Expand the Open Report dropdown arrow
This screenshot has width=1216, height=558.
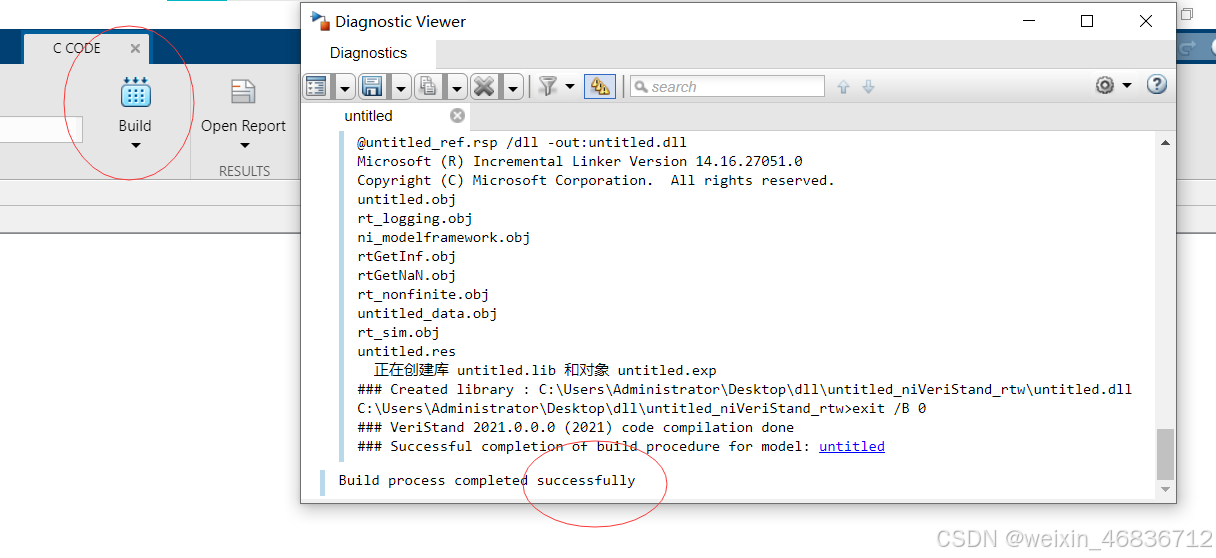click(243, 146)
